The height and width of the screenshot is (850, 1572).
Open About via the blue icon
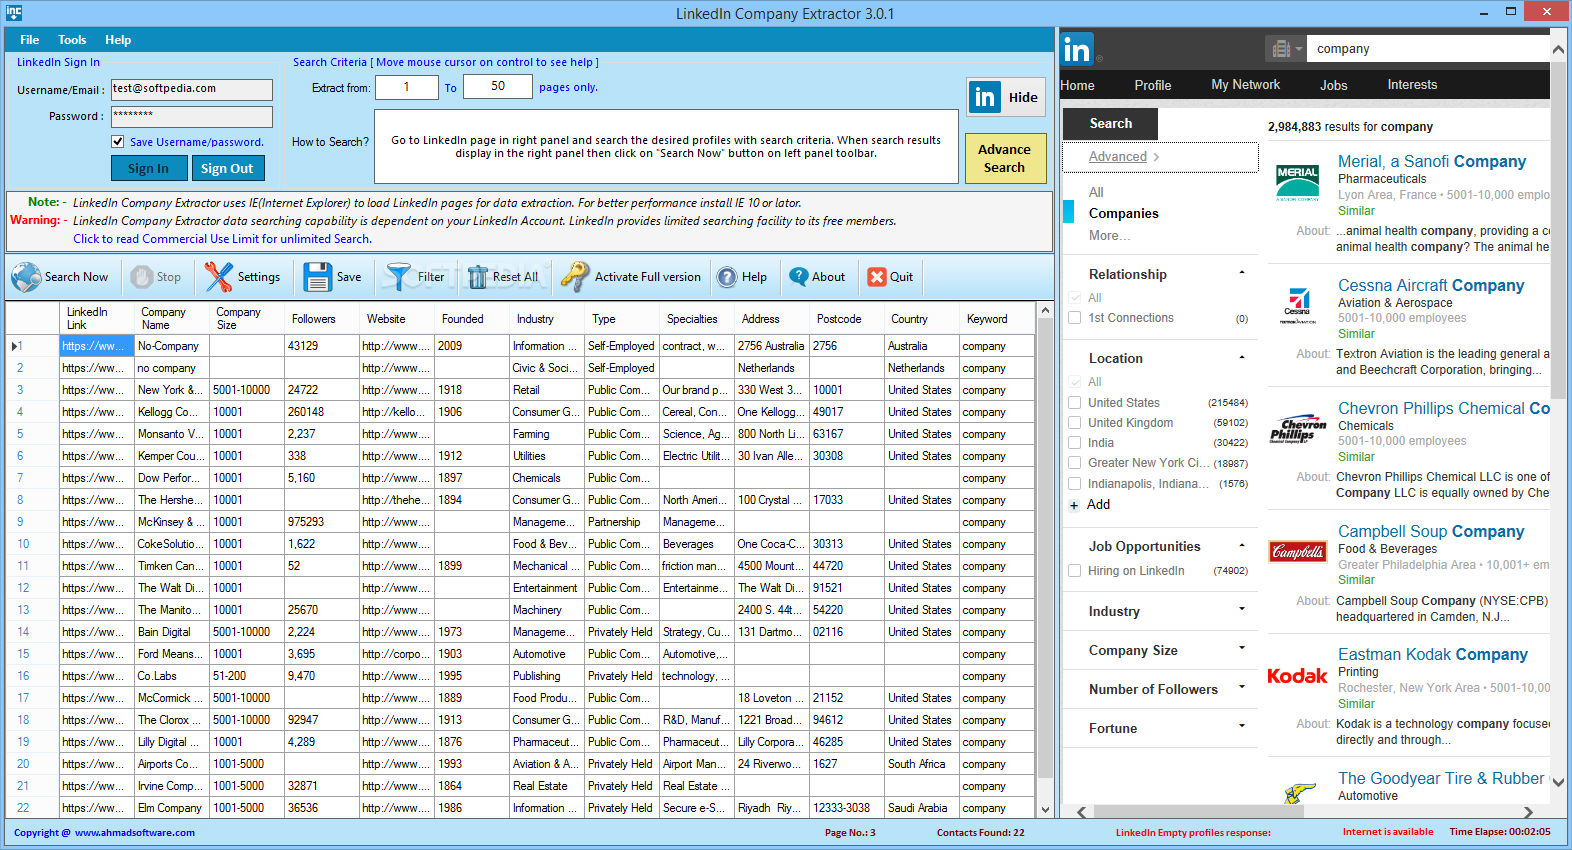point(798,277)
